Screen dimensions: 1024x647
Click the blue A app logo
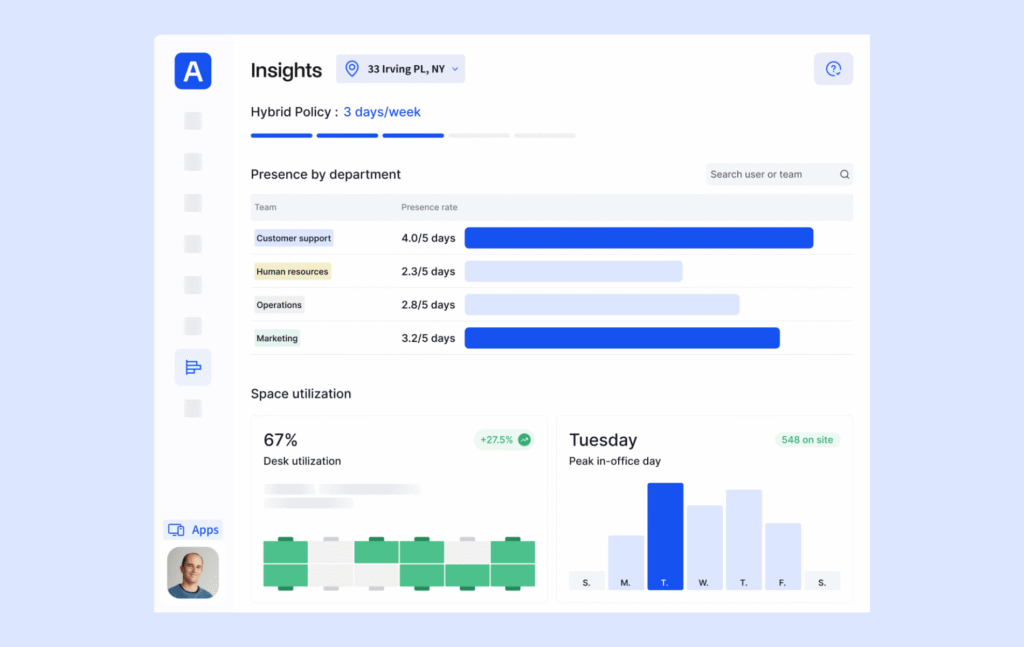[x=193, y=71]
